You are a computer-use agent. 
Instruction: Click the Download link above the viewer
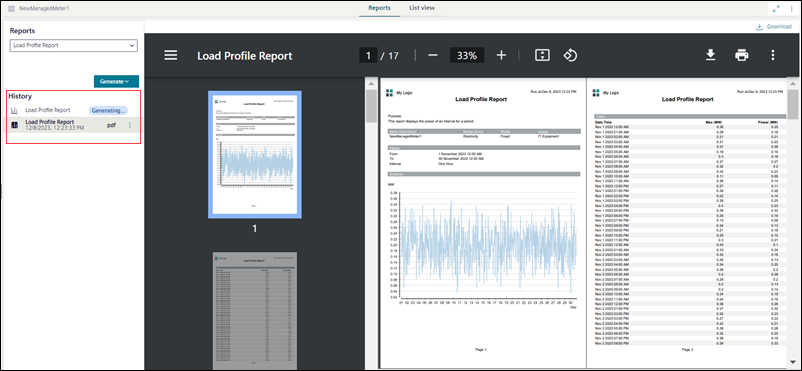(774, 27)
